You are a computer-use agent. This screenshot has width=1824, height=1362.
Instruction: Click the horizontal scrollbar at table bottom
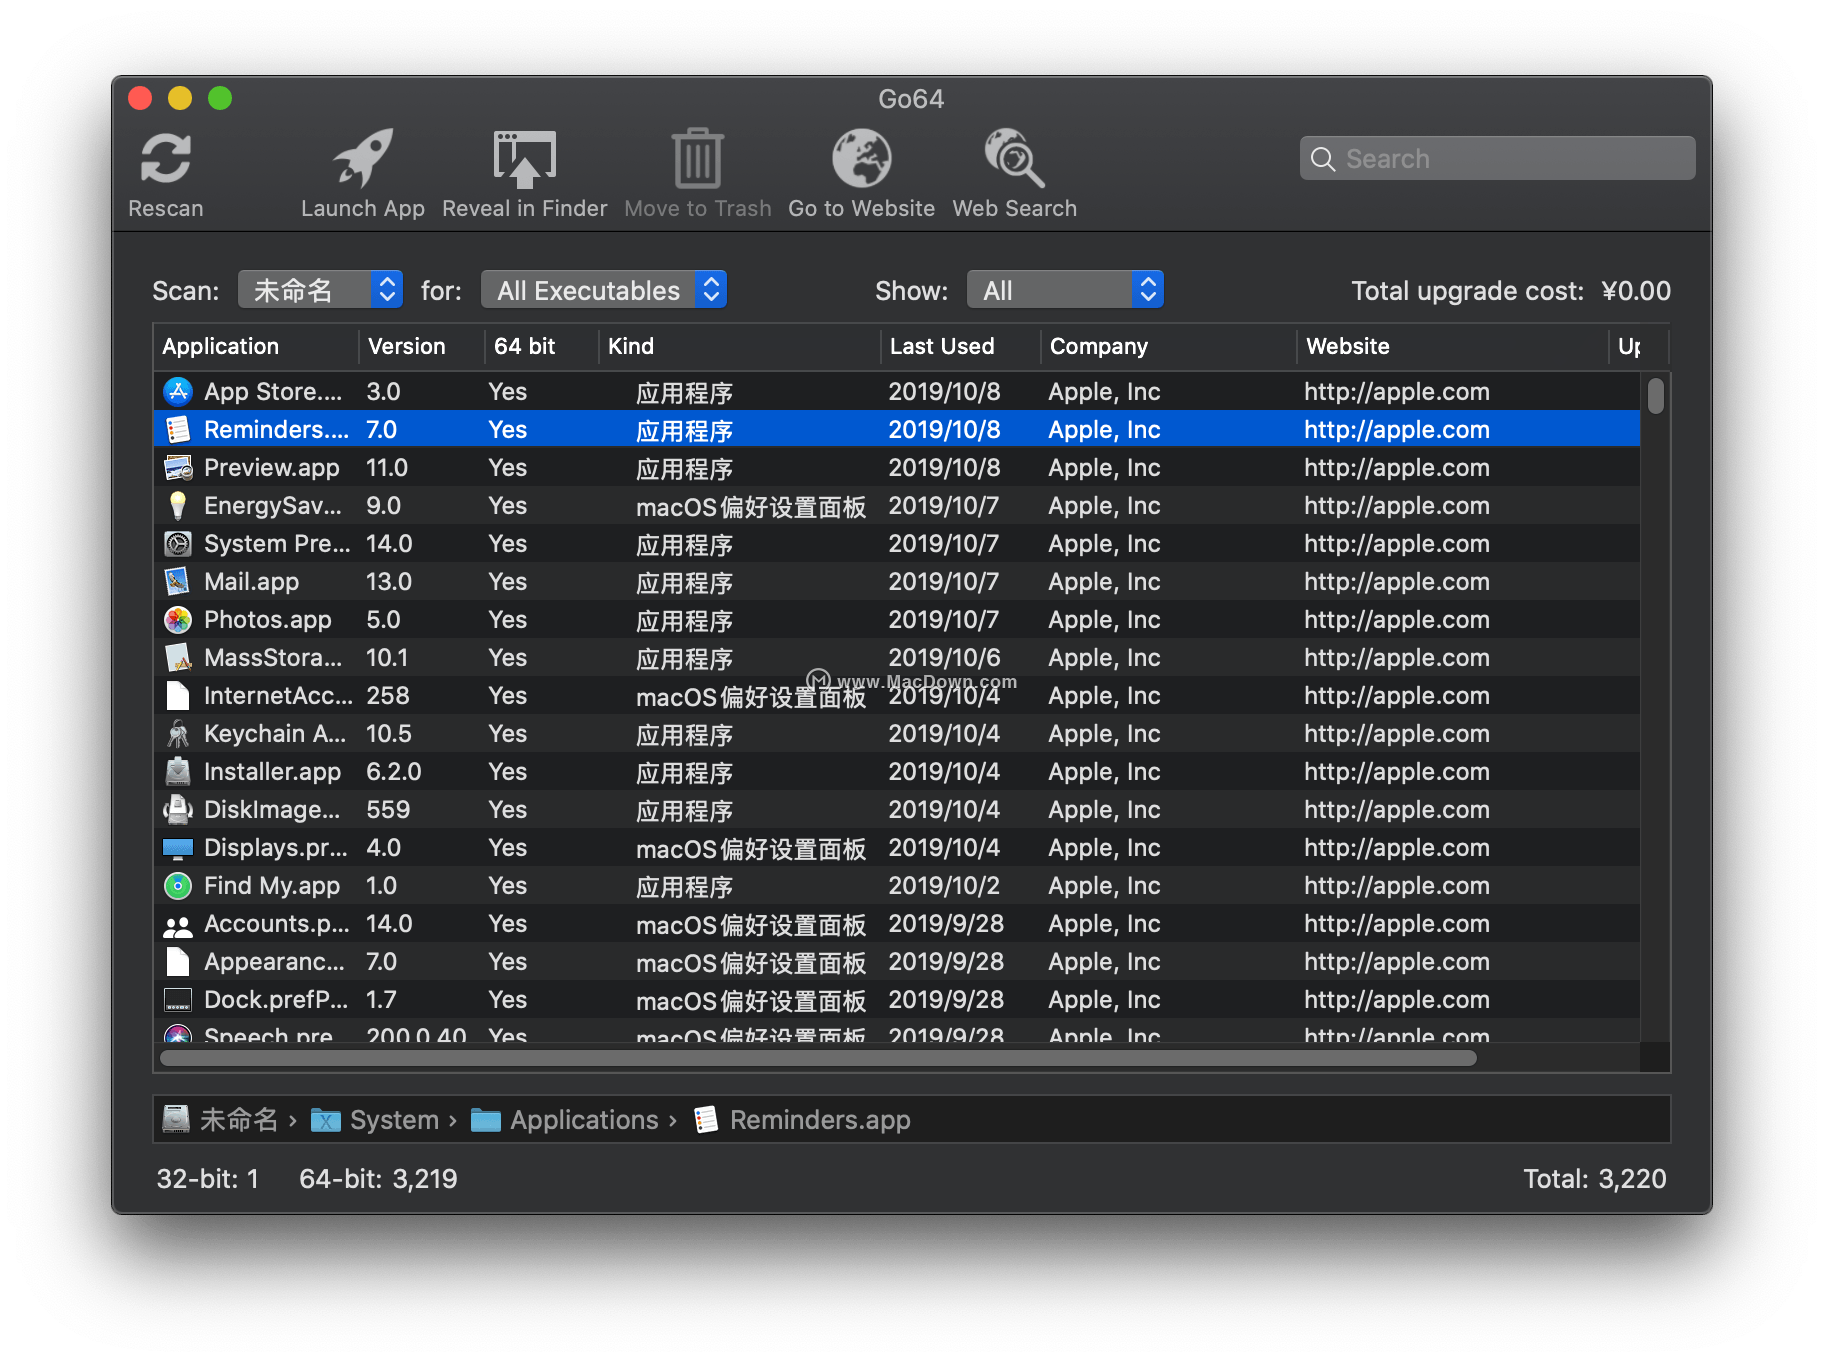tap(818, 1058)
